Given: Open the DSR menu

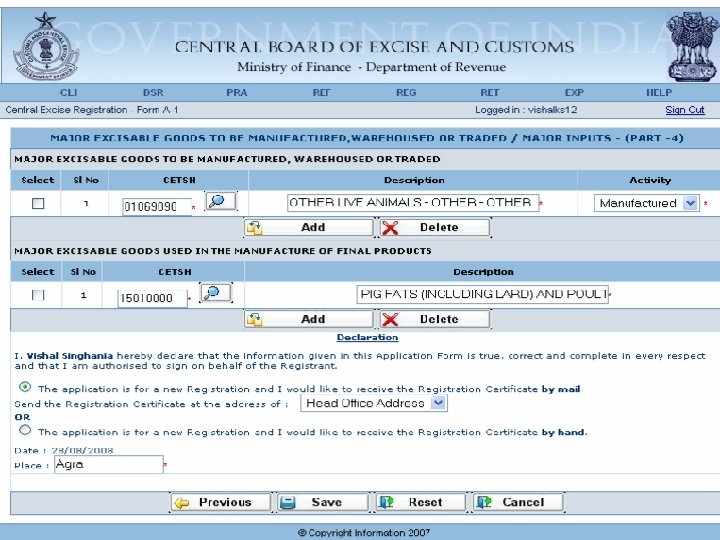Looking at the screenshot, I should (153, 92).
